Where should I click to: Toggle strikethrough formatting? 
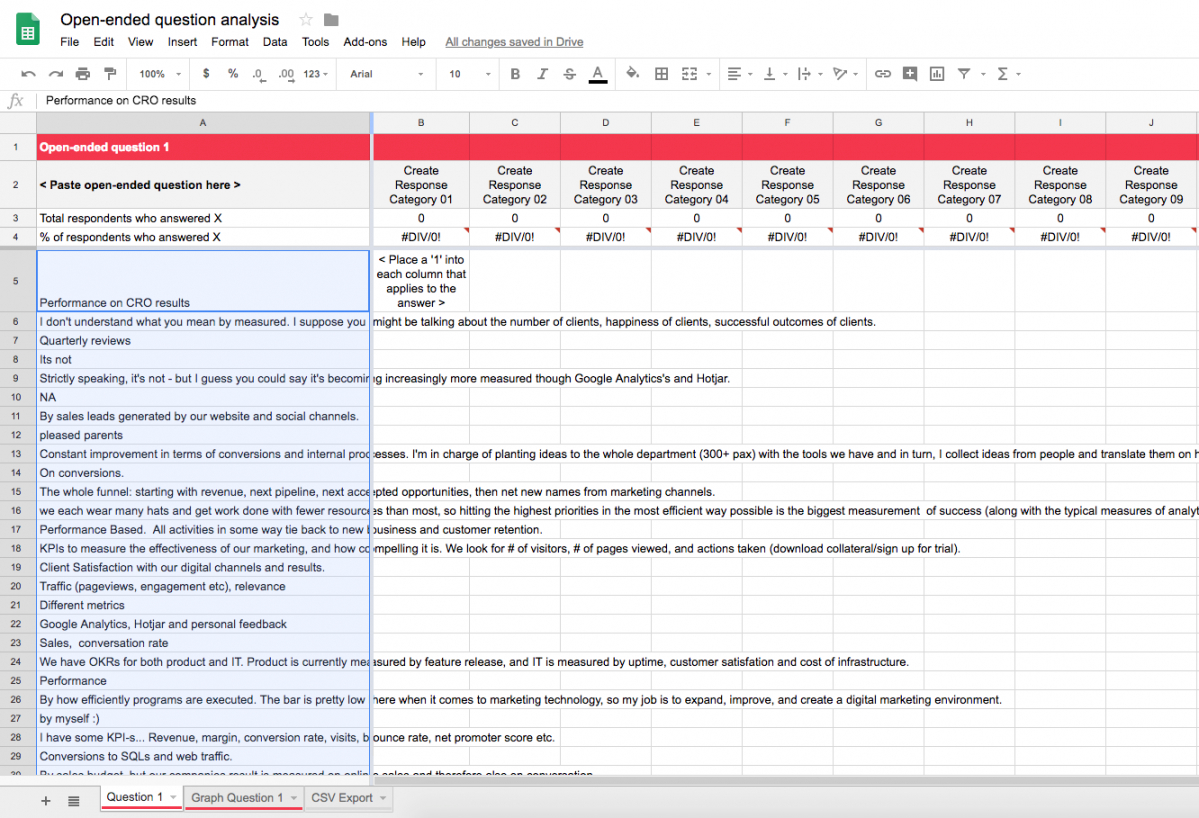(x=569, y=74)
